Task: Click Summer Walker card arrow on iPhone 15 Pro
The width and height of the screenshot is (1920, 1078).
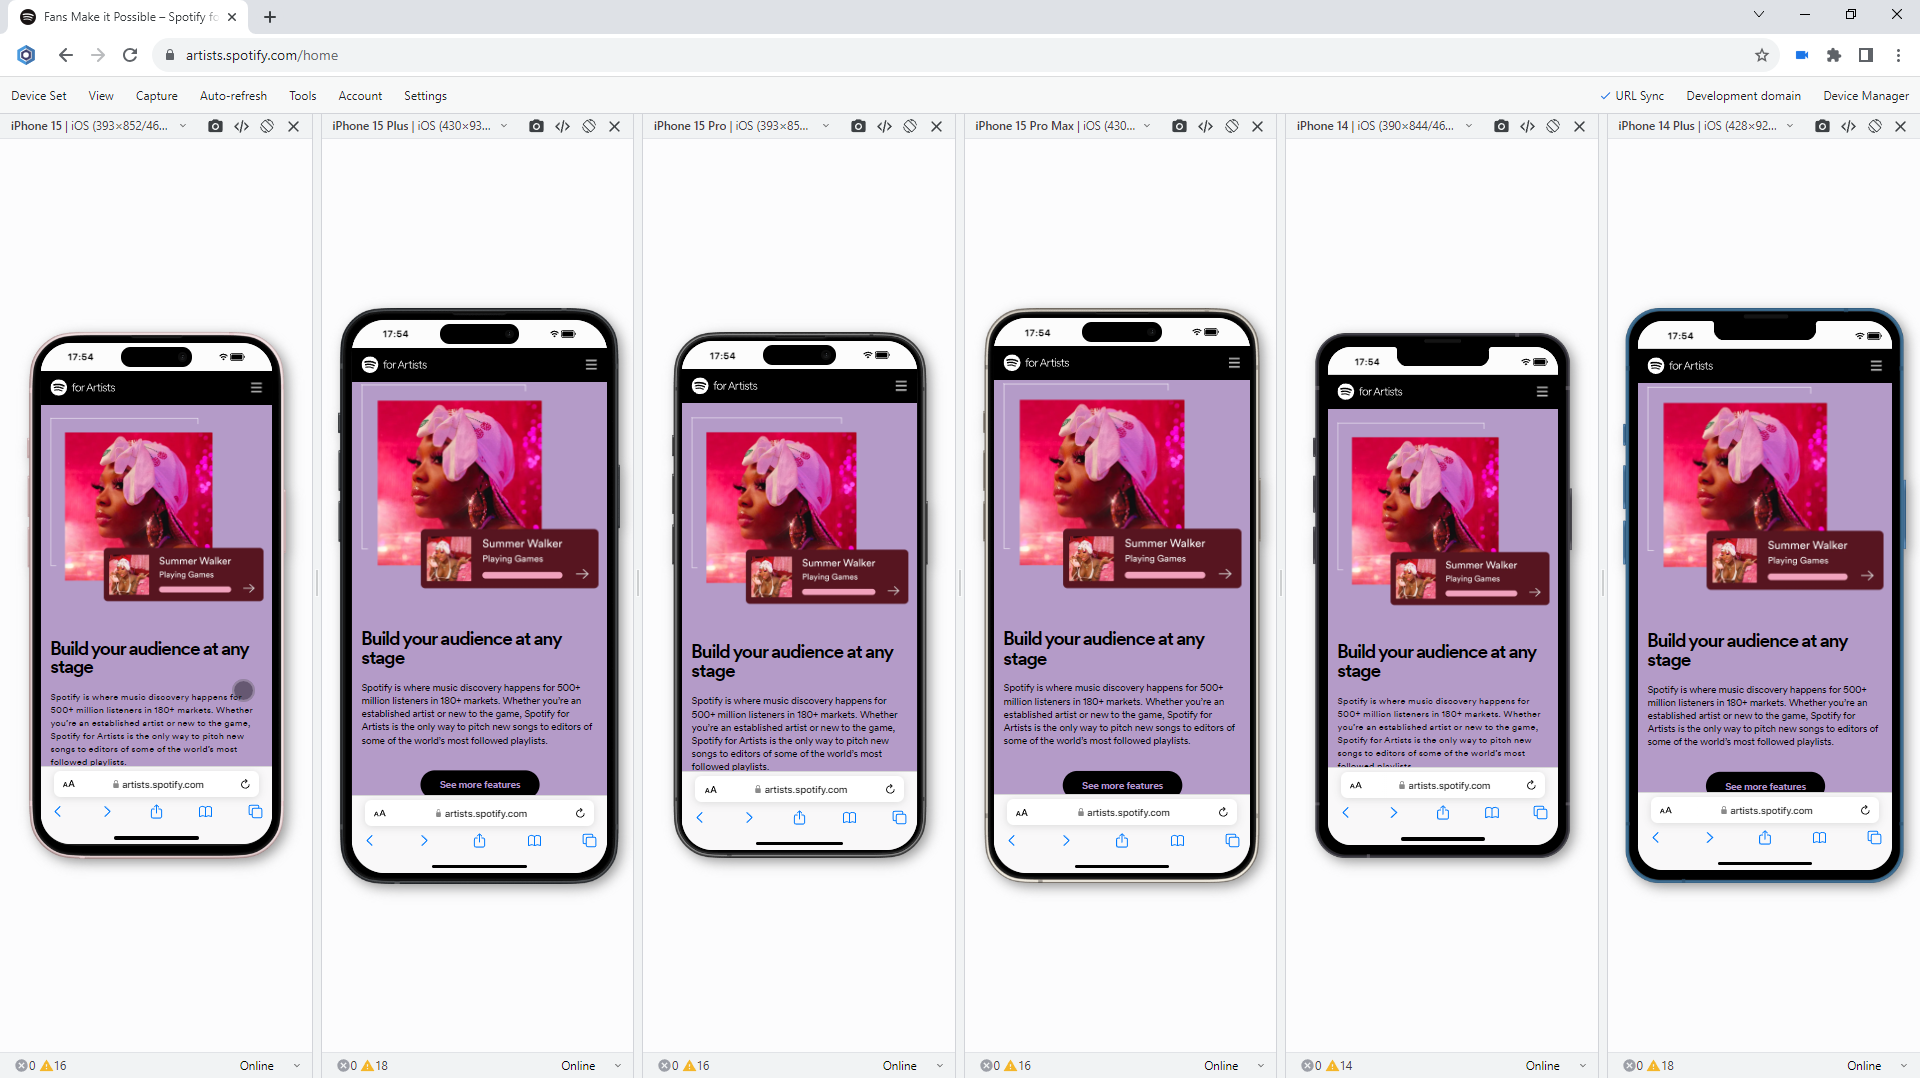Action: (893, 591)
